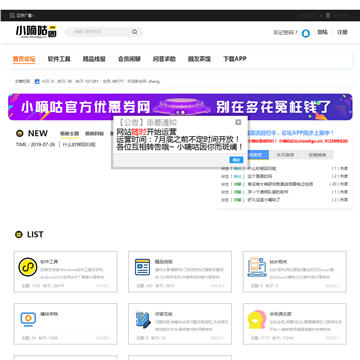
Task: Click 点击进入 on the 站长相关 card
Action: pyautogui.click(x=332, y=286)
